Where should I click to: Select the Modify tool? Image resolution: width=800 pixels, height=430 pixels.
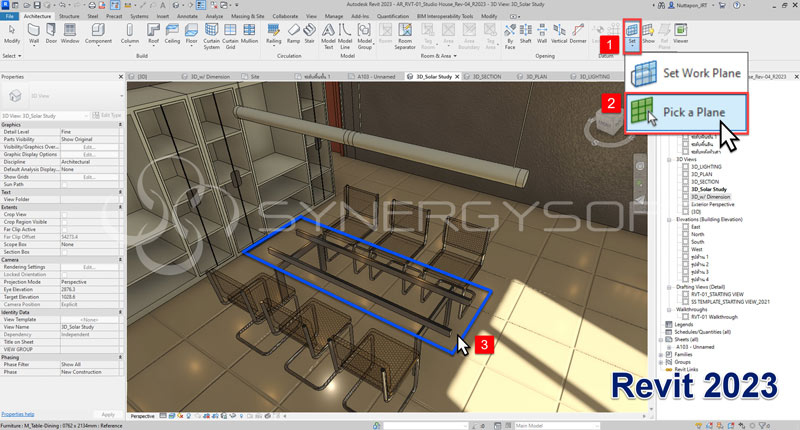coord(12,34)
